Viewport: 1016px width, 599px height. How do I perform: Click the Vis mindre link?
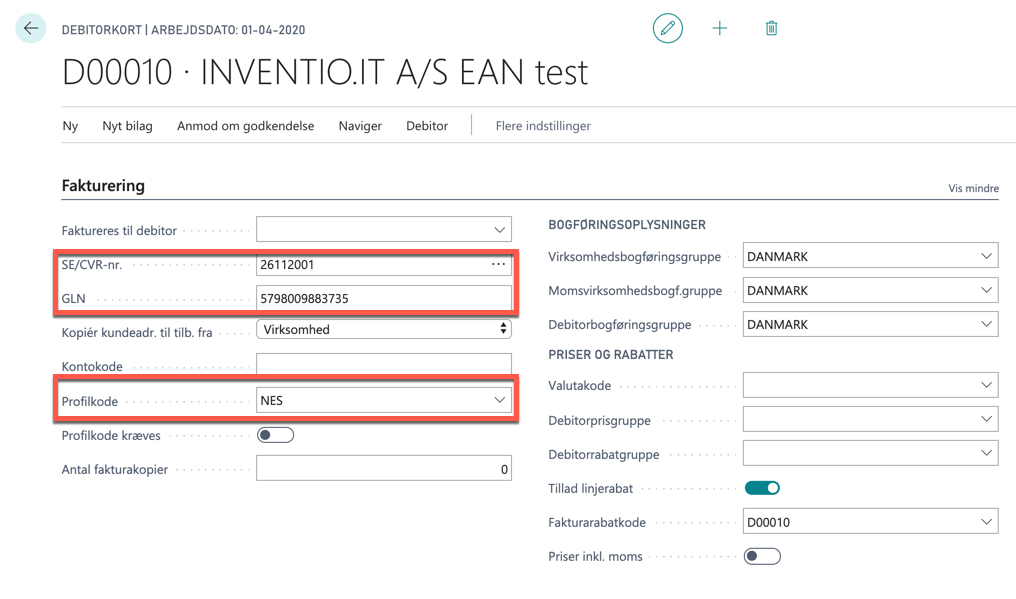973,189
